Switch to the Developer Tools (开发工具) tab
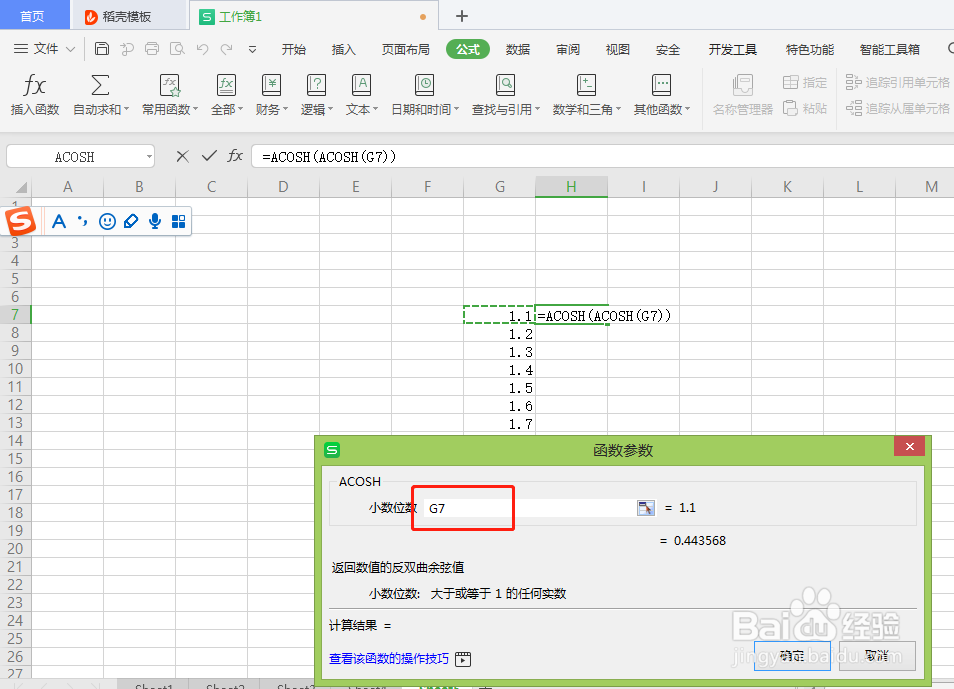 click(x=733, y=49)
